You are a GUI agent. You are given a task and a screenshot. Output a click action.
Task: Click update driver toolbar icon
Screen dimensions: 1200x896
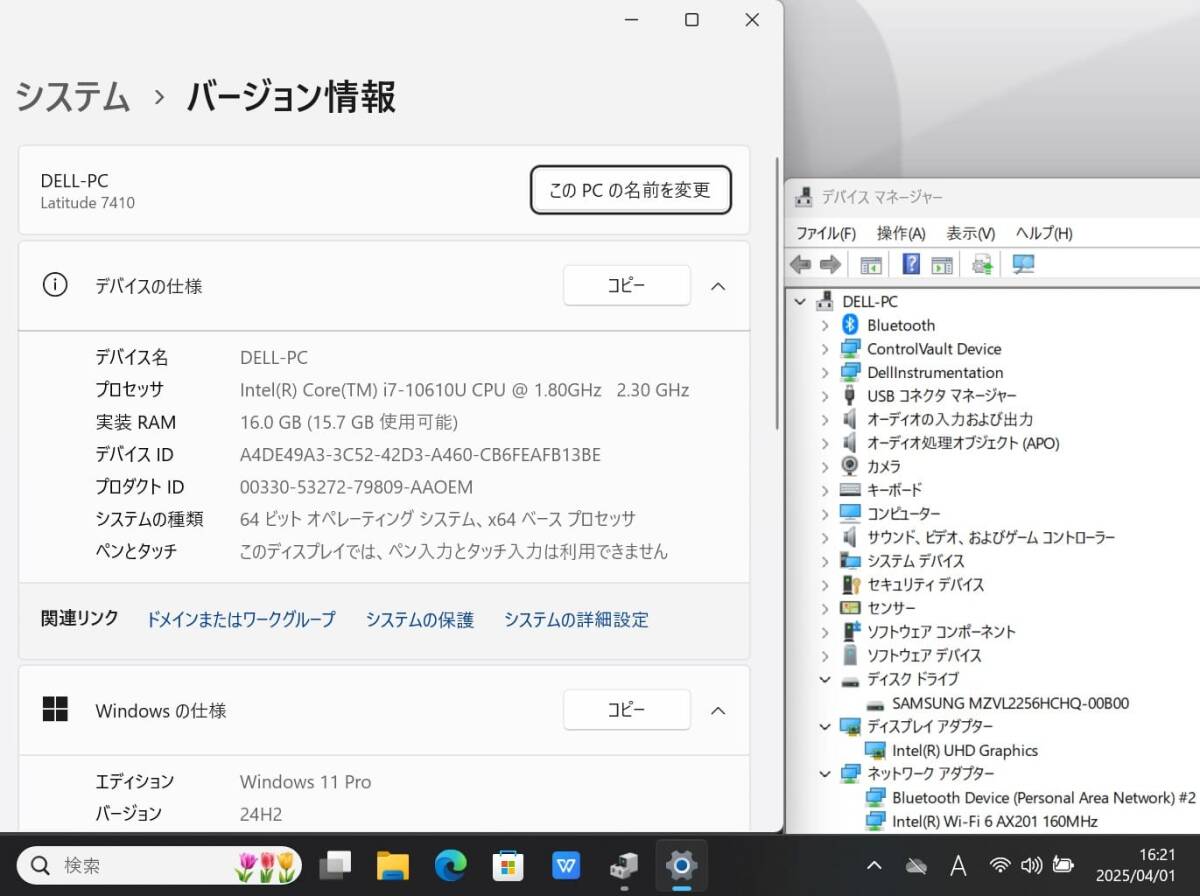[982, 264]
